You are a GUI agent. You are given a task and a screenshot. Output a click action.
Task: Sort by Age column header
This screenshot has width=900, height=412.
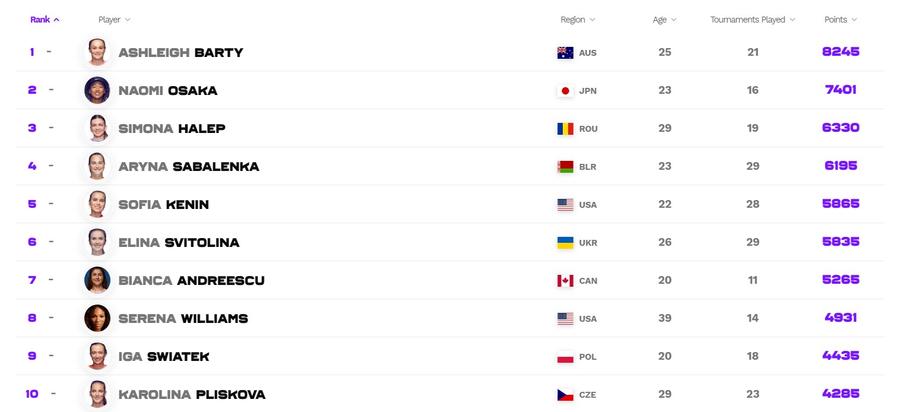tap(665, 20)
